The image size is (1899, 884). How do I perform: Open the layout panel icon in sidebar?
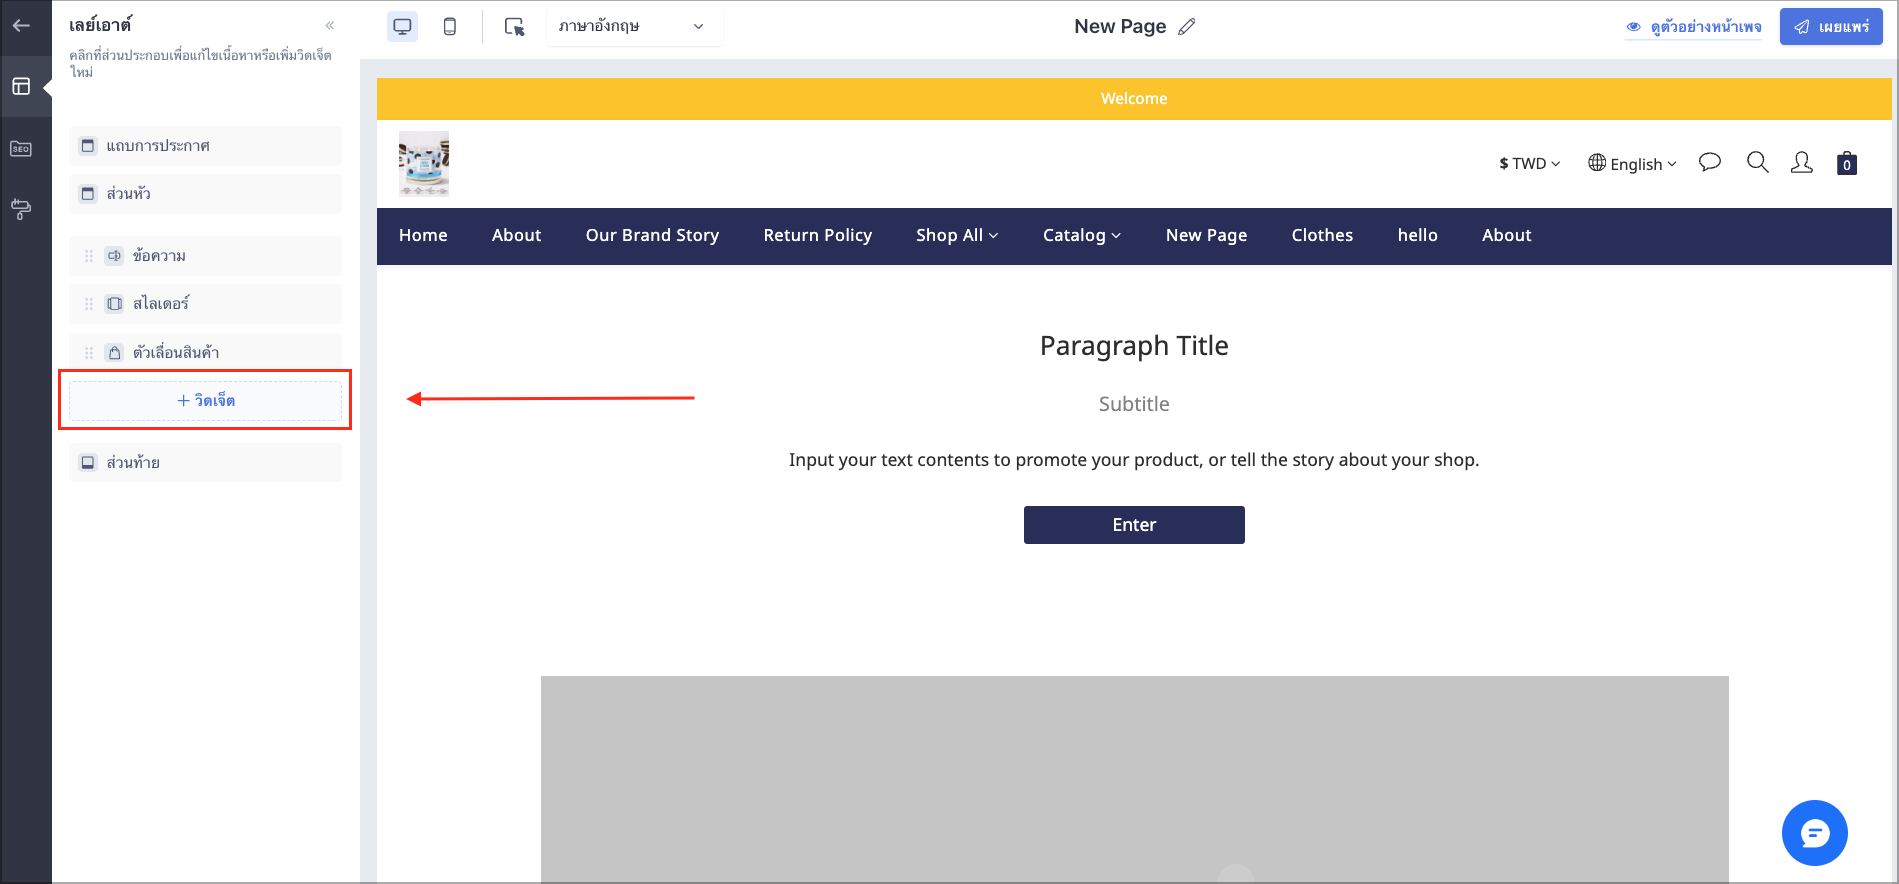coord(21,87)
